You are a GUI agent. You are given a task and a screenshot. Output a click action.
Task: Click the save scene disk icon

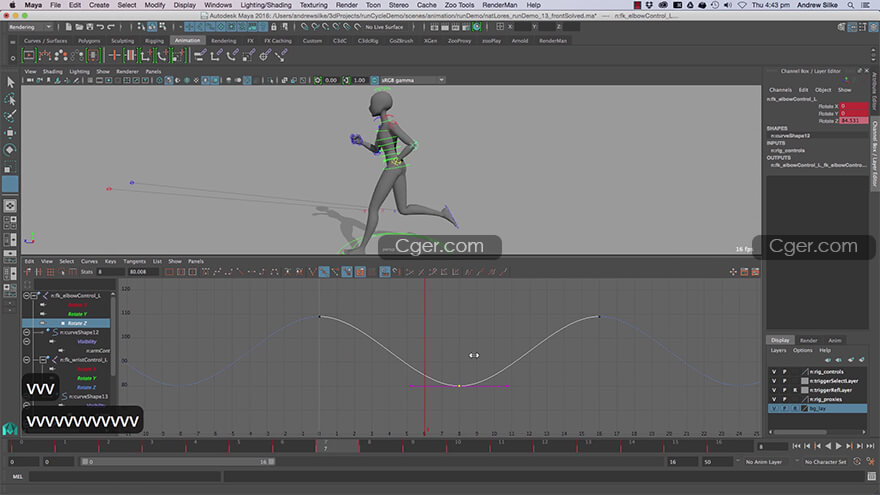pos(90,27)
